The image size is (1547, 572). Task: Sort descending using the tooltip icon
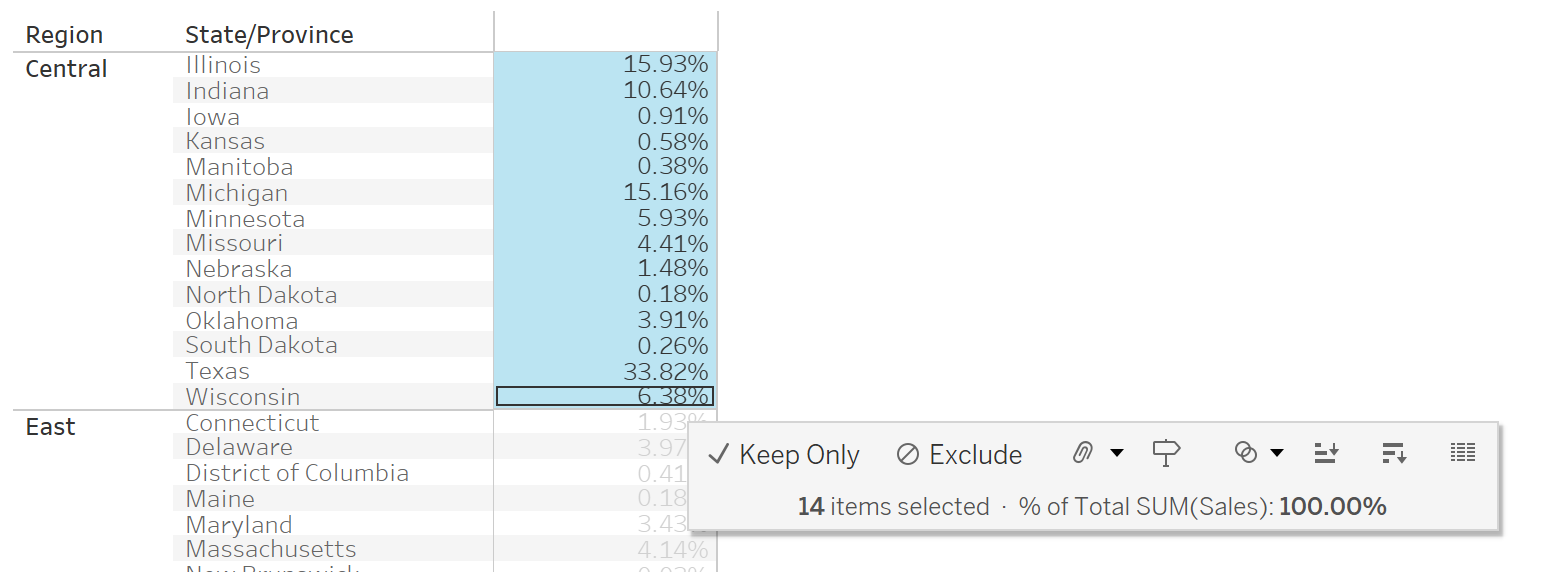click(1394, 454)
